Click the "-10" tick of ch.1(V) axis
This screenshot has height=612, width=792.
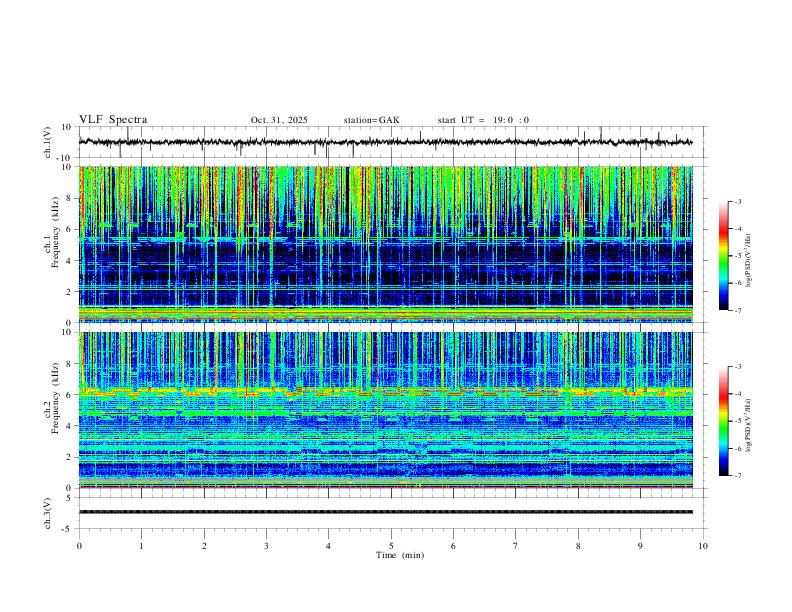[x=64, y=158]
